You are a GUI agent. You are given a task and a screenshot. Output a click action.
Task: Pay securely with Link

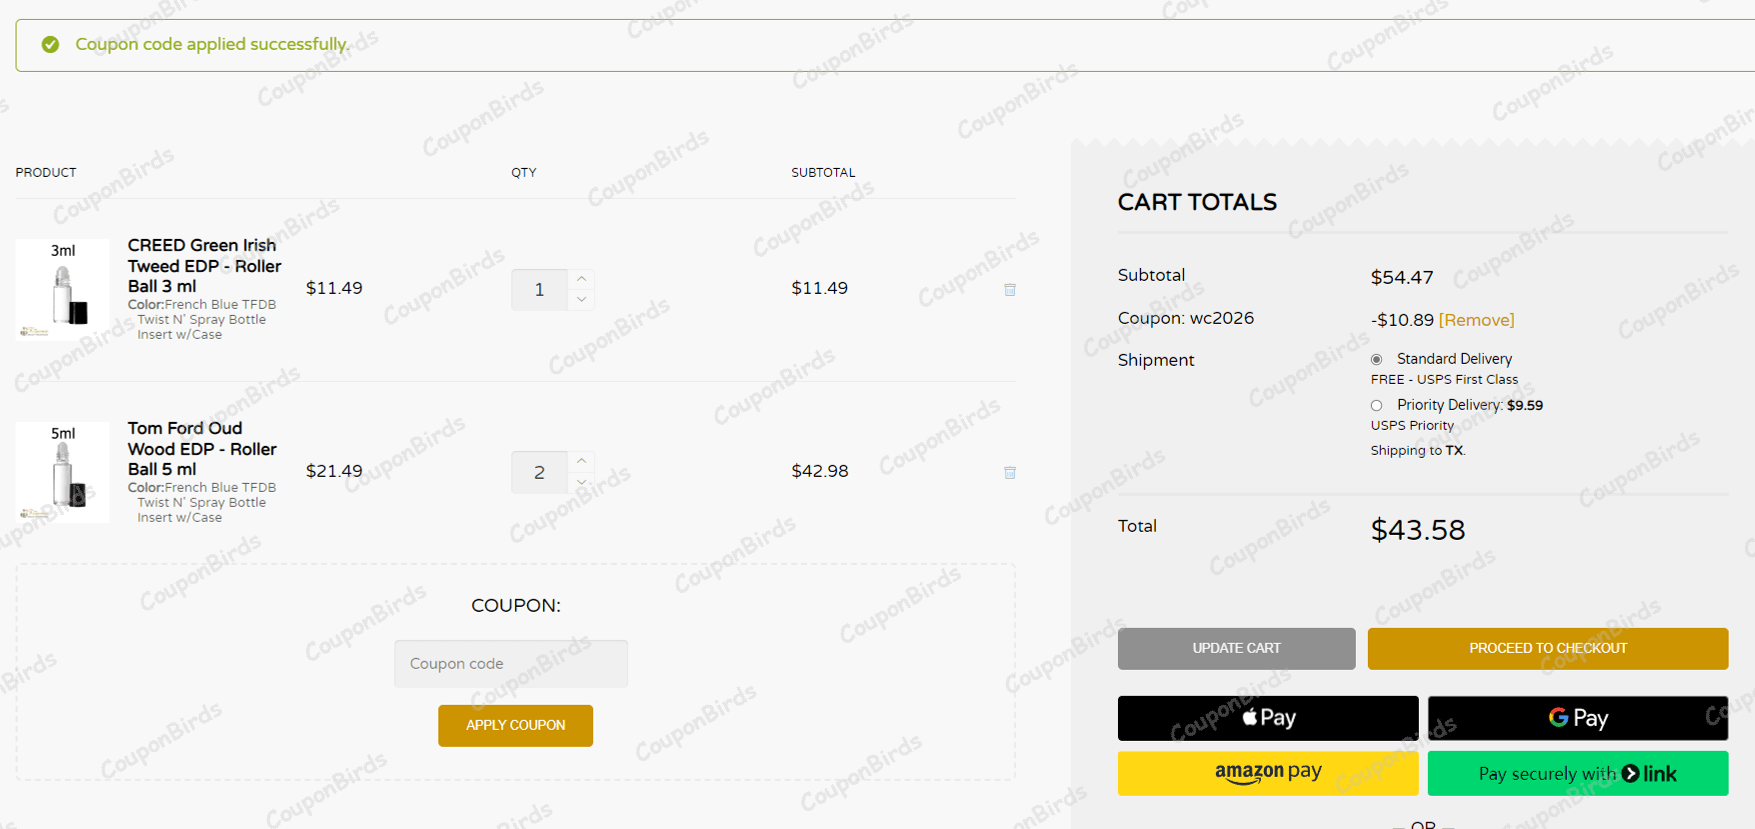tap(1578, 773)
